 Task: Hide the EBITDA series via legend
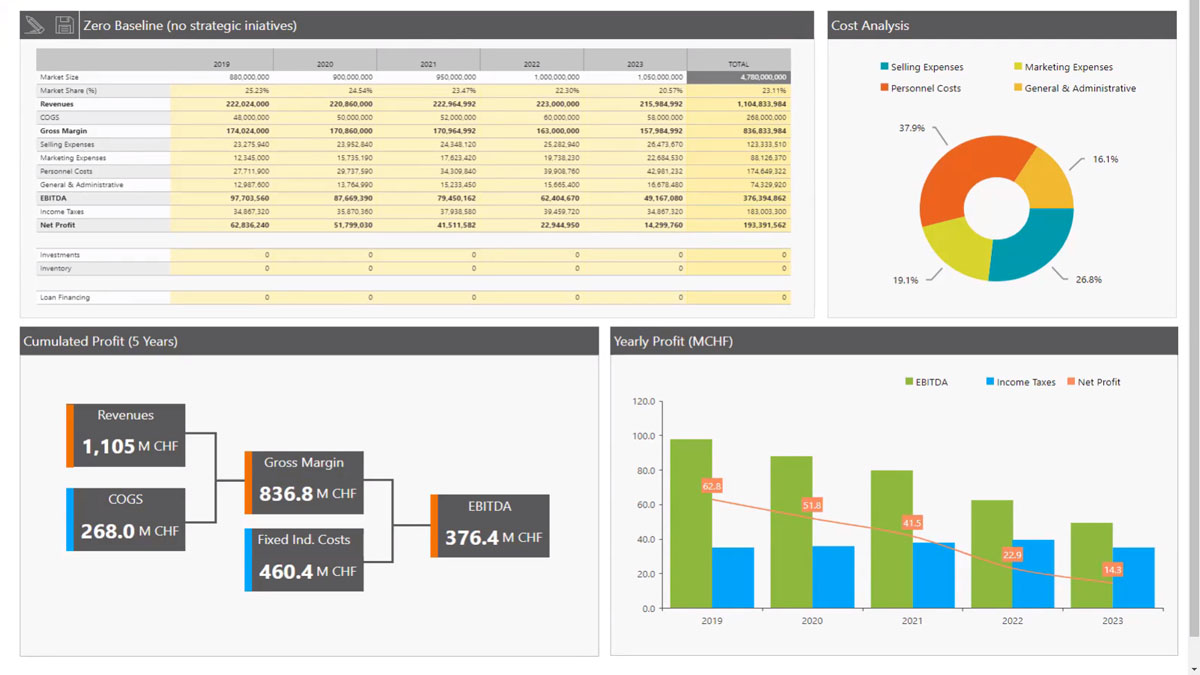coord(926,382)
